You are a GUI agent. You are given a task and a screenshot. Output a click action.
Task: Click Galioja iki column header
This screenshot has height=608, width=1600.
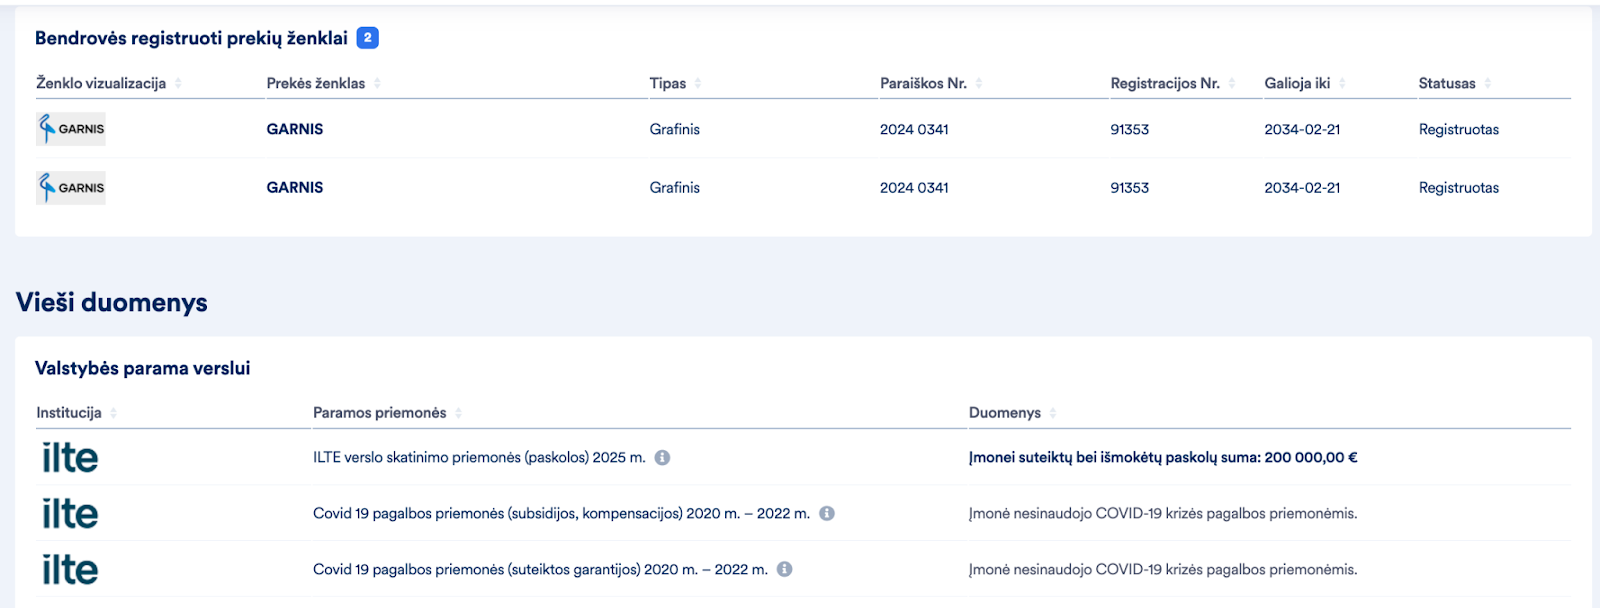pyautogui.click(x=1297, y=83)
